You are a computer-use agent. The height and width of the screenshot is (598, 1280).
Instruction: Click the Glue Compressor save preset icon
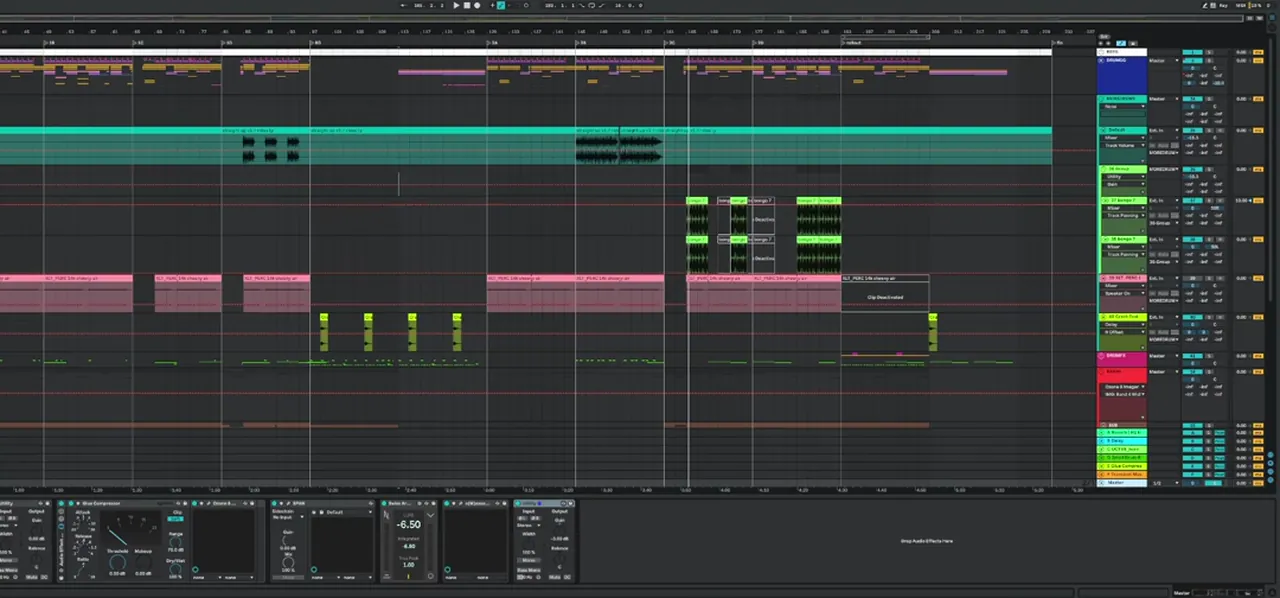185,503
